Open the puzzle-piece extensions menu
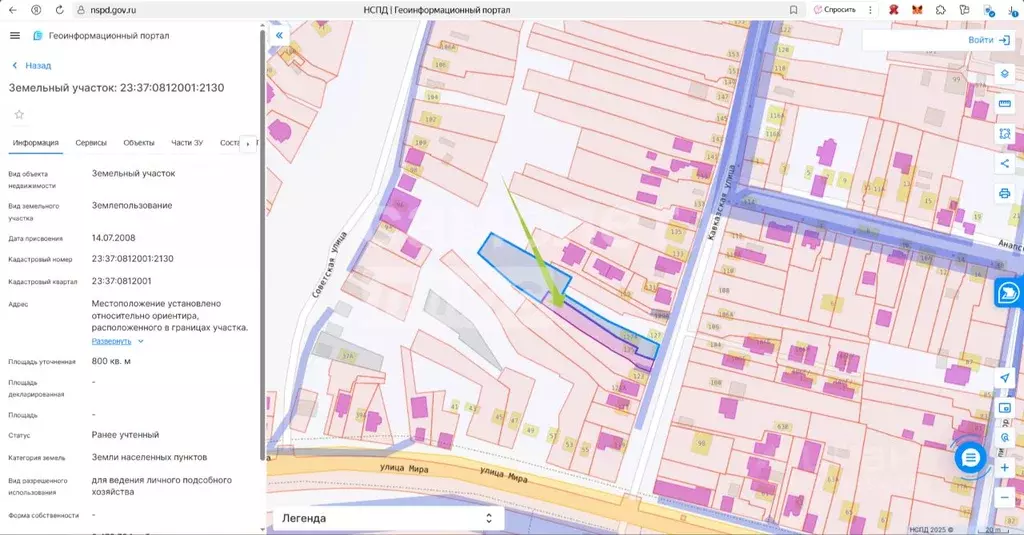Viewport: 1024px width, 535px height. (x=940, y=10)
